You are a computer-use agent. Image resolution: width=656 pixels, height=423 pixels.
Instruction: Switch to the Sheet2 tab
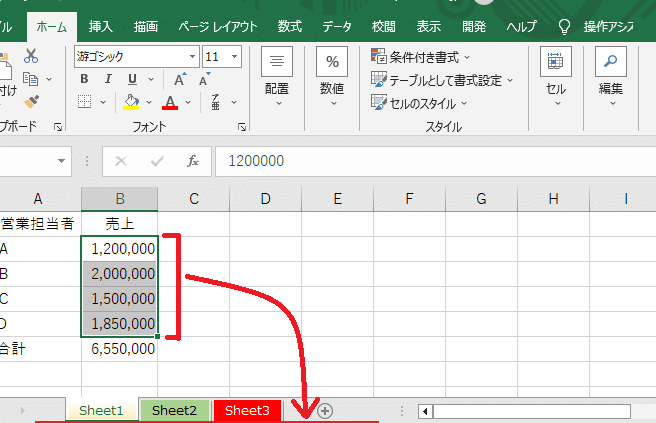(174, 410)
